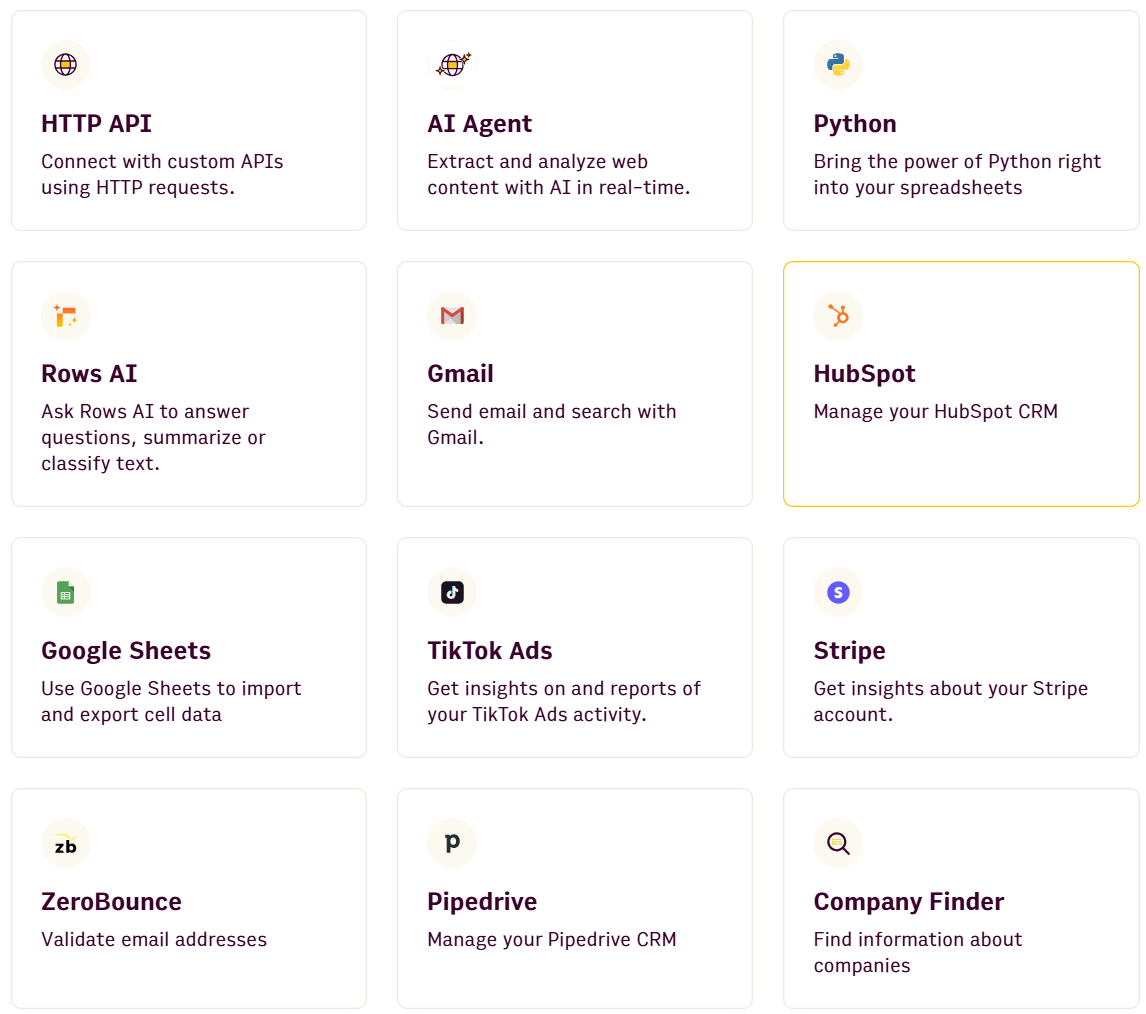Select the ZeroBounce icon
Screen dimensions: 1146x1014
click(x=66, y=843)
